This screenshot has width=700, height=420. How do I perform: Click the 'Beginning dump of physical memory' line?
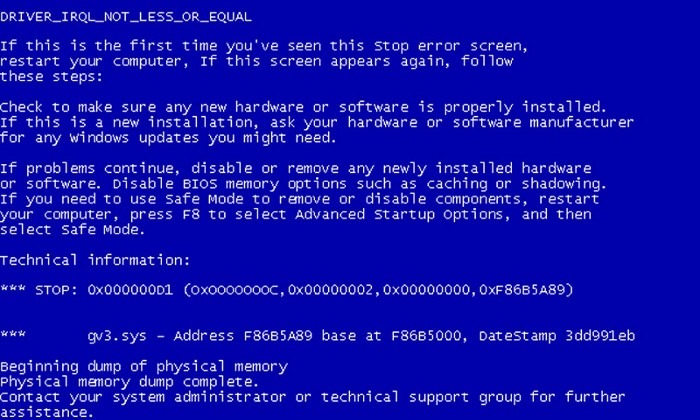(144, 367)
